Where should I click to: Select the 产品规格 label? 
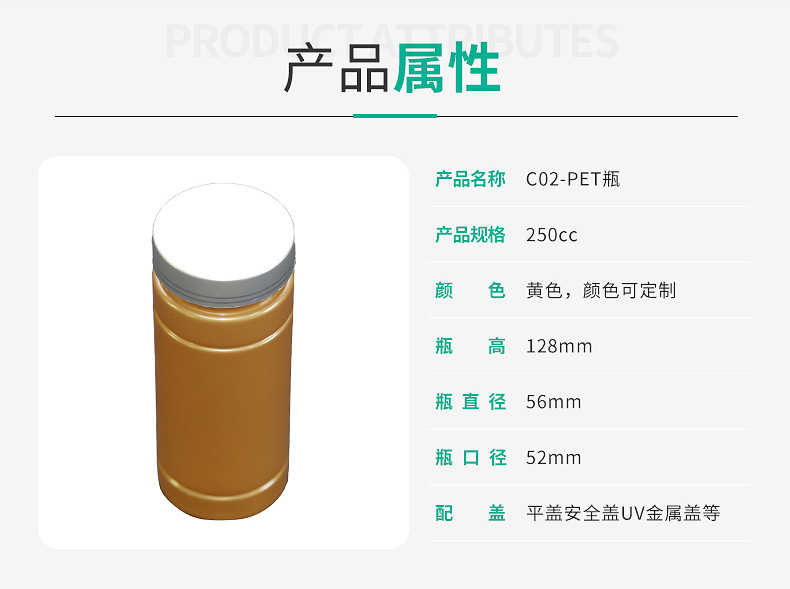pos(470,235)
